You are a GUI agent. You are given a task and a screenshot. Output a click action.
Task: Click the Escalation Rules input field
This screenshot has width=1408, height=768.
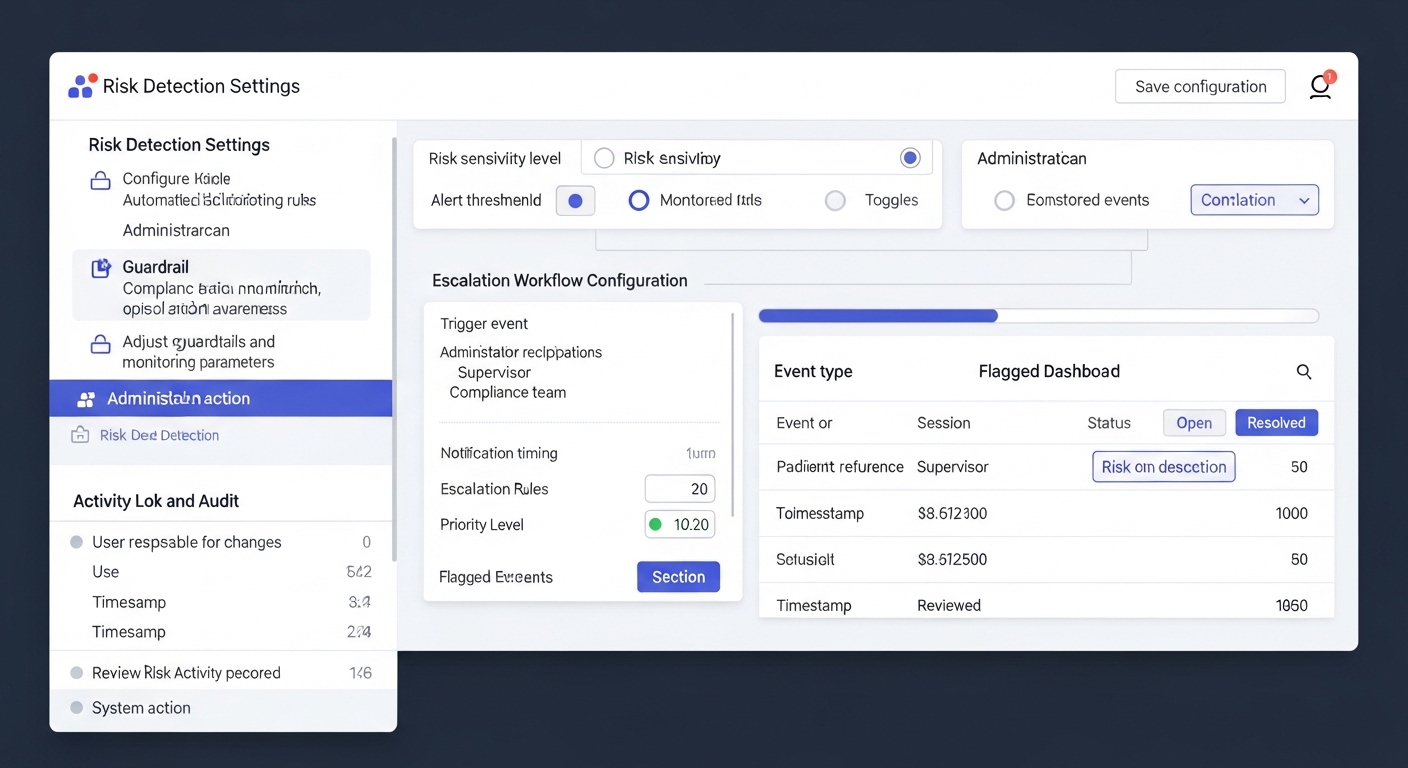click(680, 489)
